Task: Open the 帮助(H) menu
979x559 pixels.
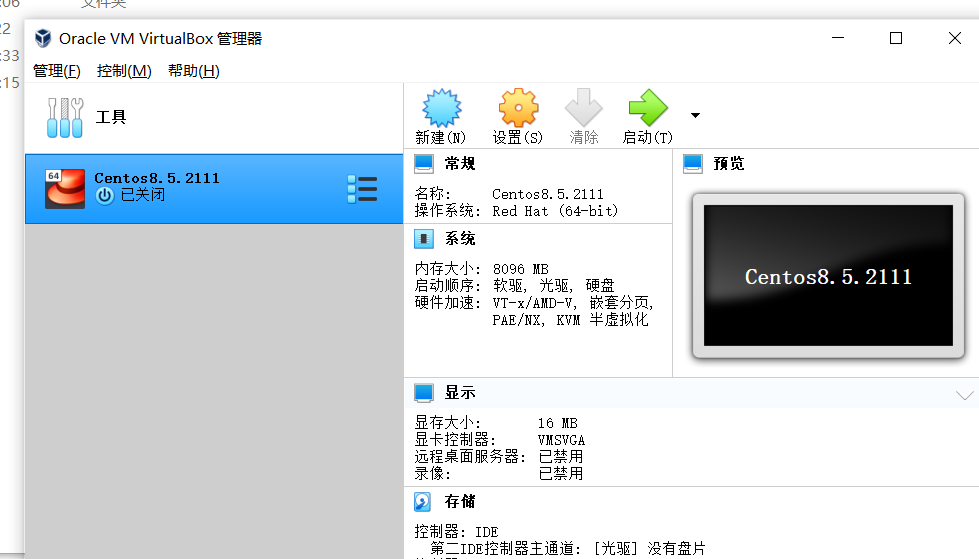Action: coord(194,71)
